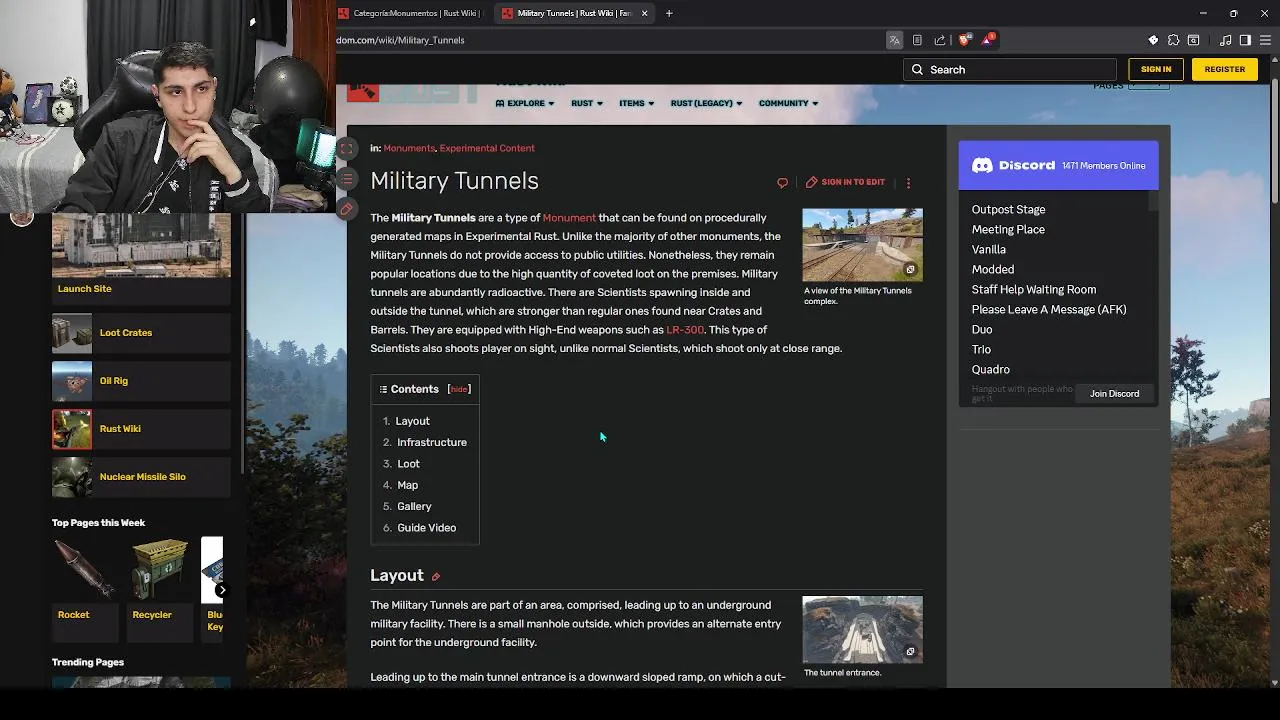Open a new browser tab
This screenshot has width=1280, height=720.
click(669, 13)
